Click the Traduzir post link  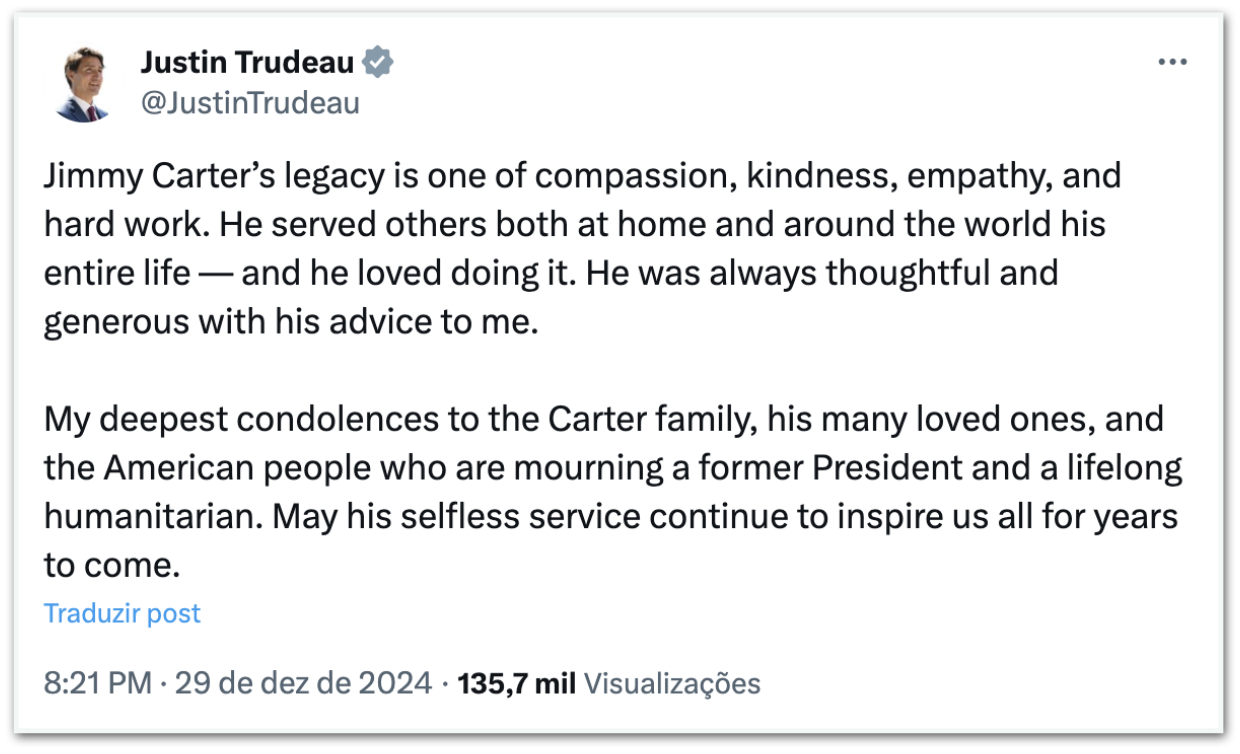(x=122, y=613)
